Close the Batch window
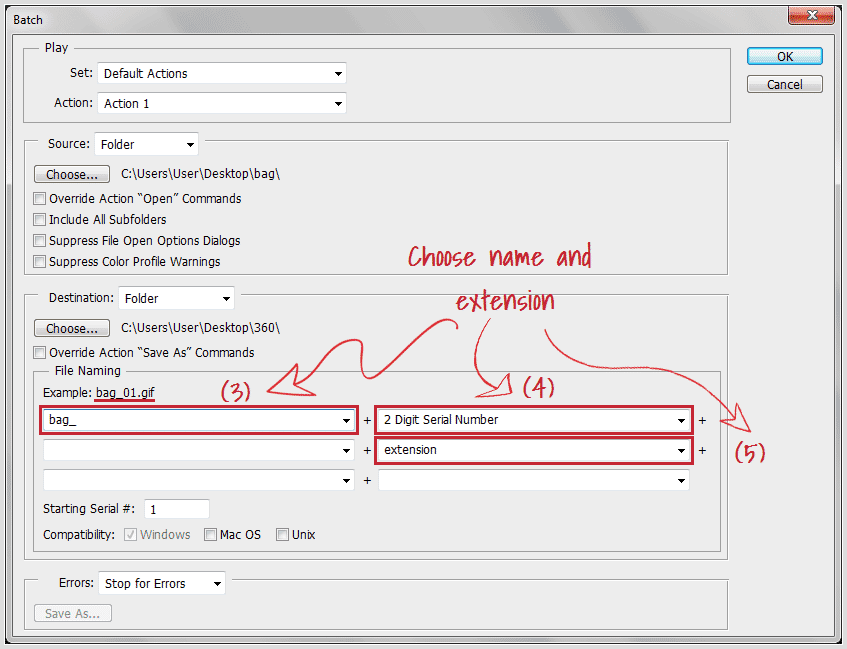This screenshot has width=847, height=649. 811,15
